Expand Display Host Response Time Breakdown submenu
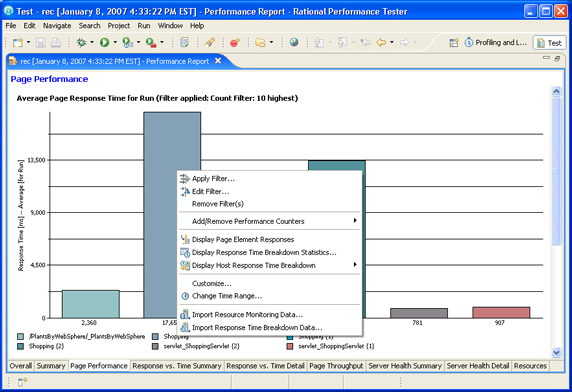572x392 pixels. click(x=270, y=265)
